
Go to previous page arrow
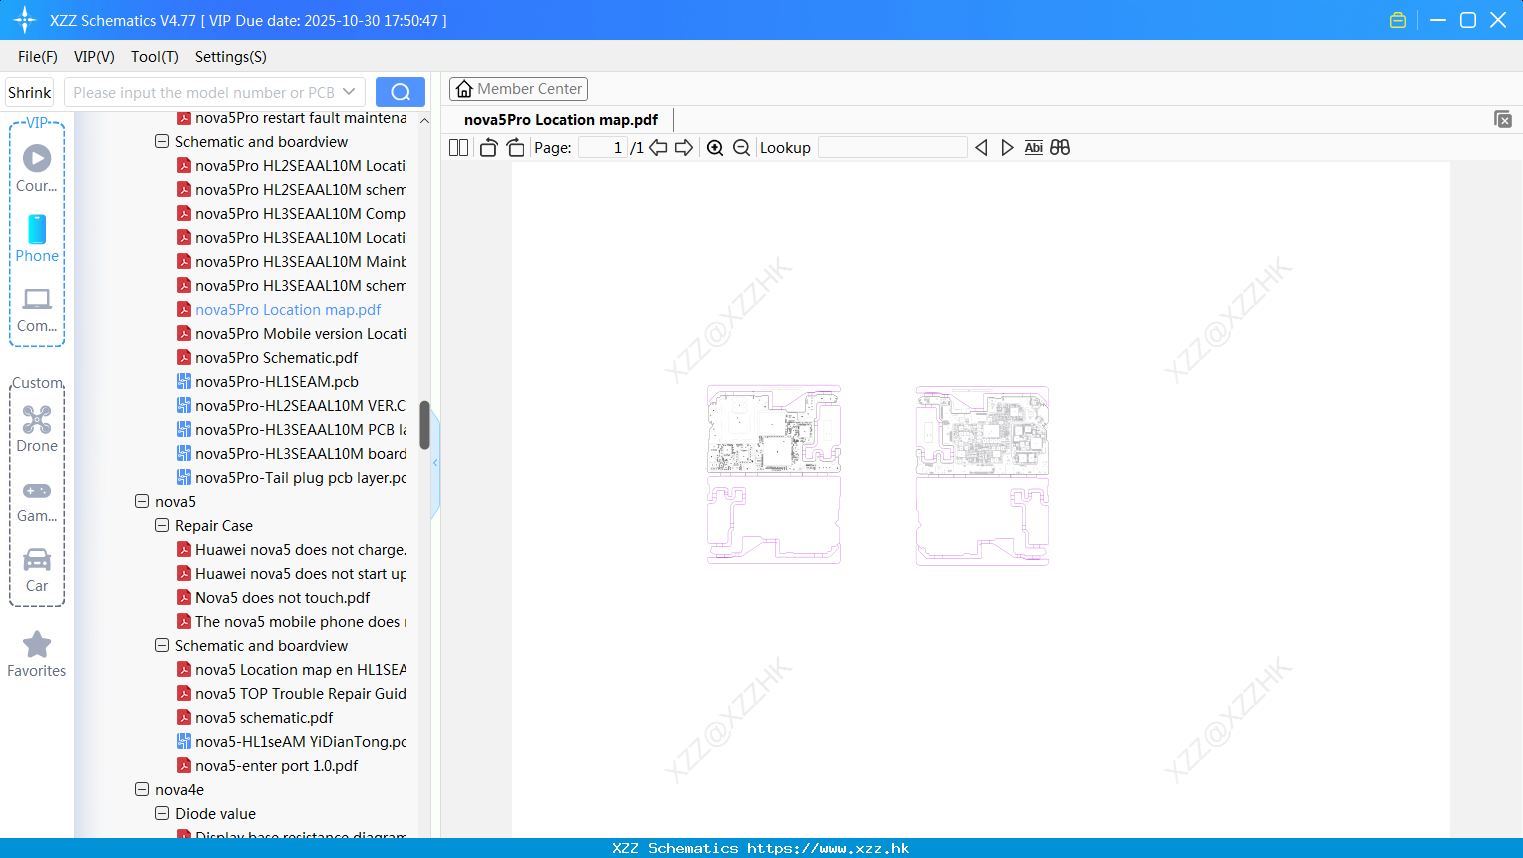pos(658,148)
